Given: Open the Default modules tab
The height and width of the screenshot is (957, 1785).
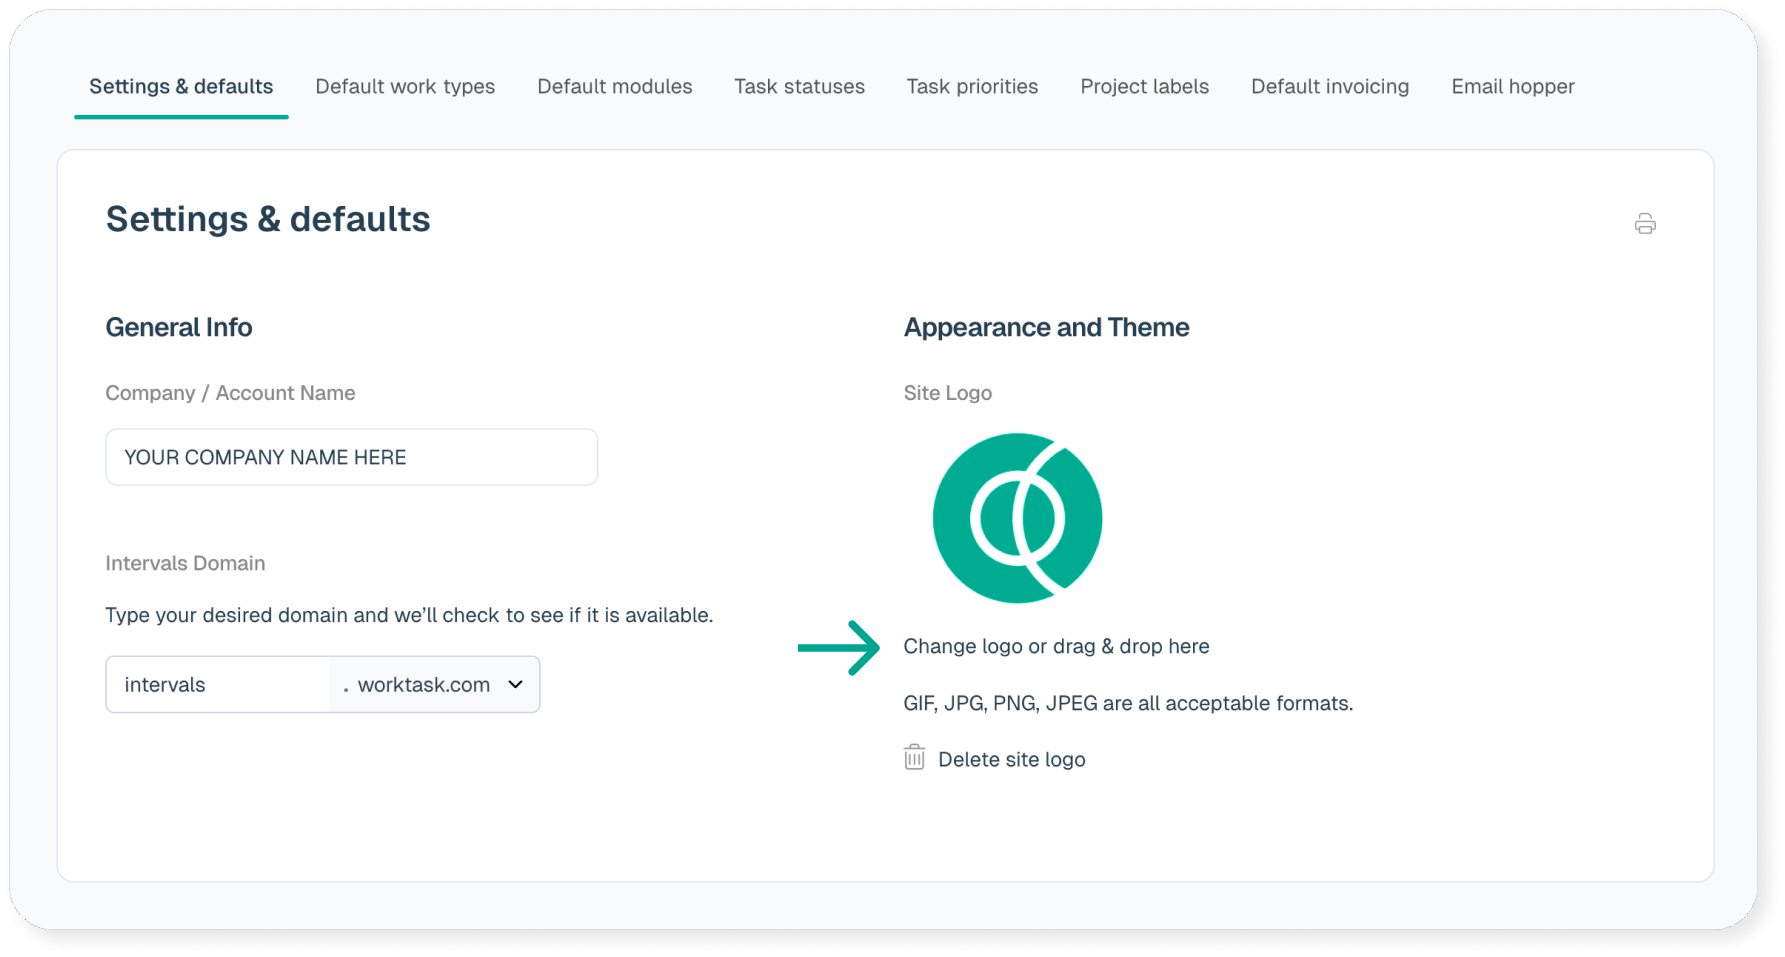Looking at the screenshot, I should coord(614,87).
